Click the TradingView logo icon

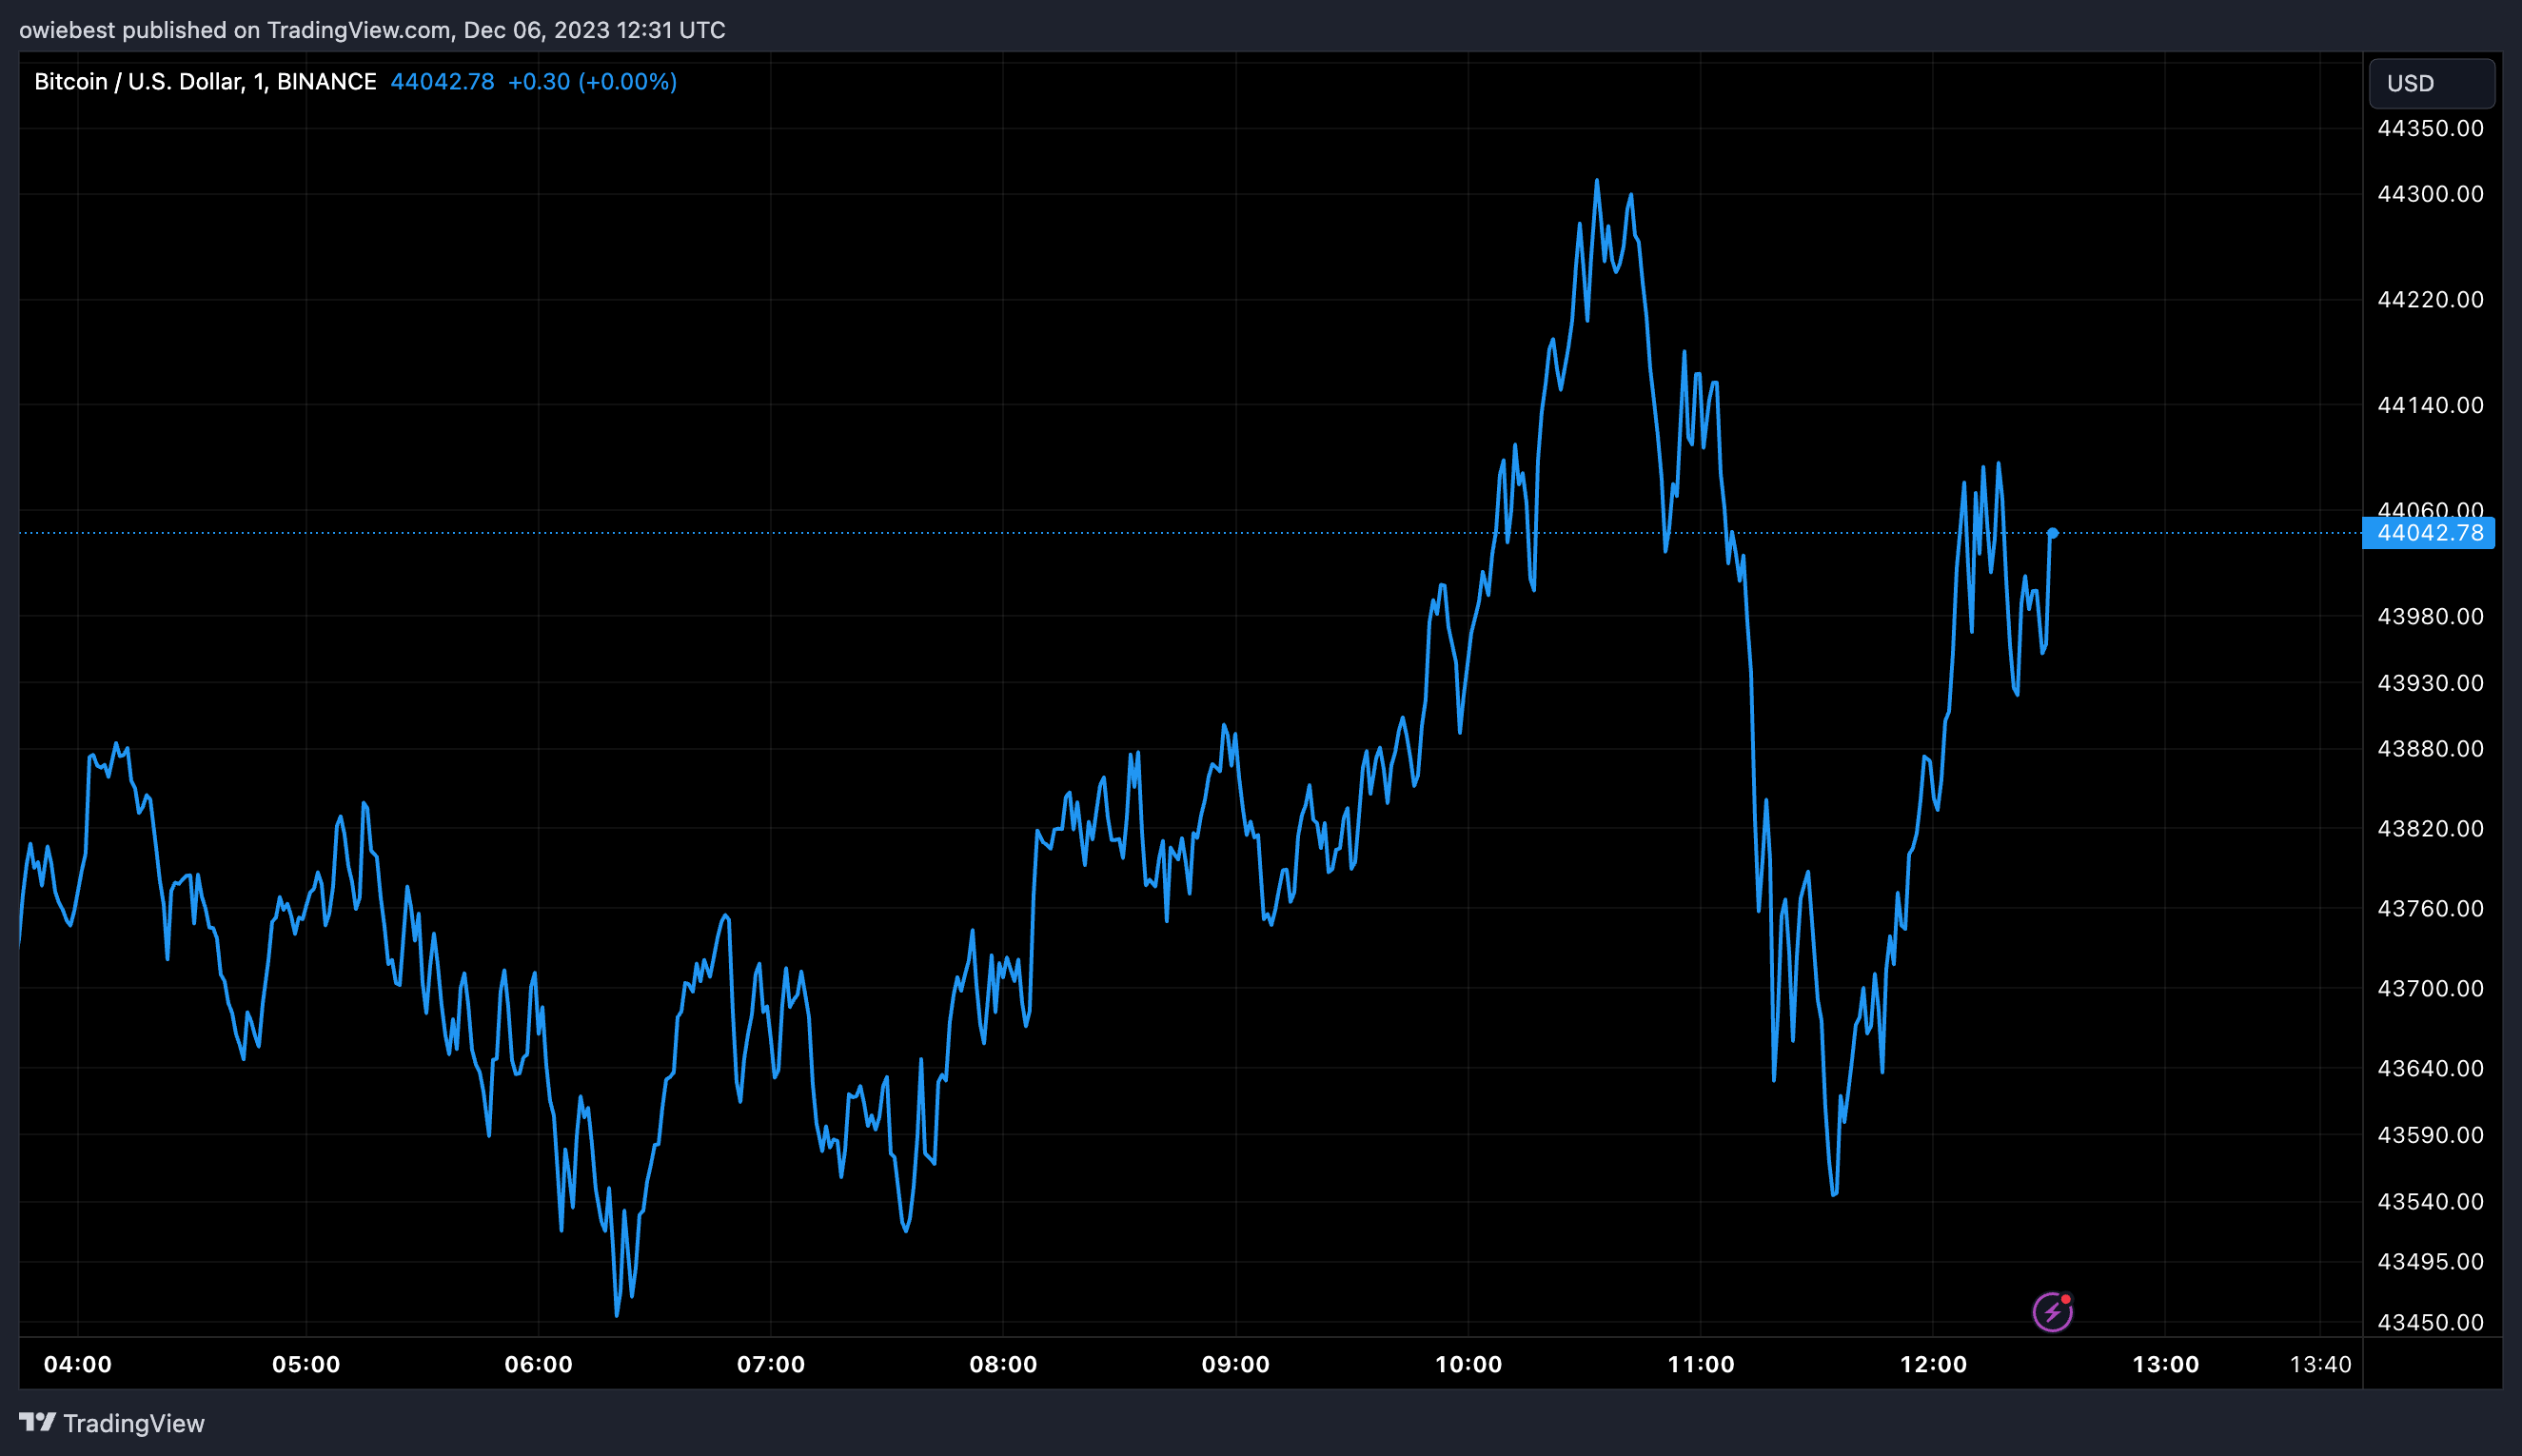click(37, 1422)
